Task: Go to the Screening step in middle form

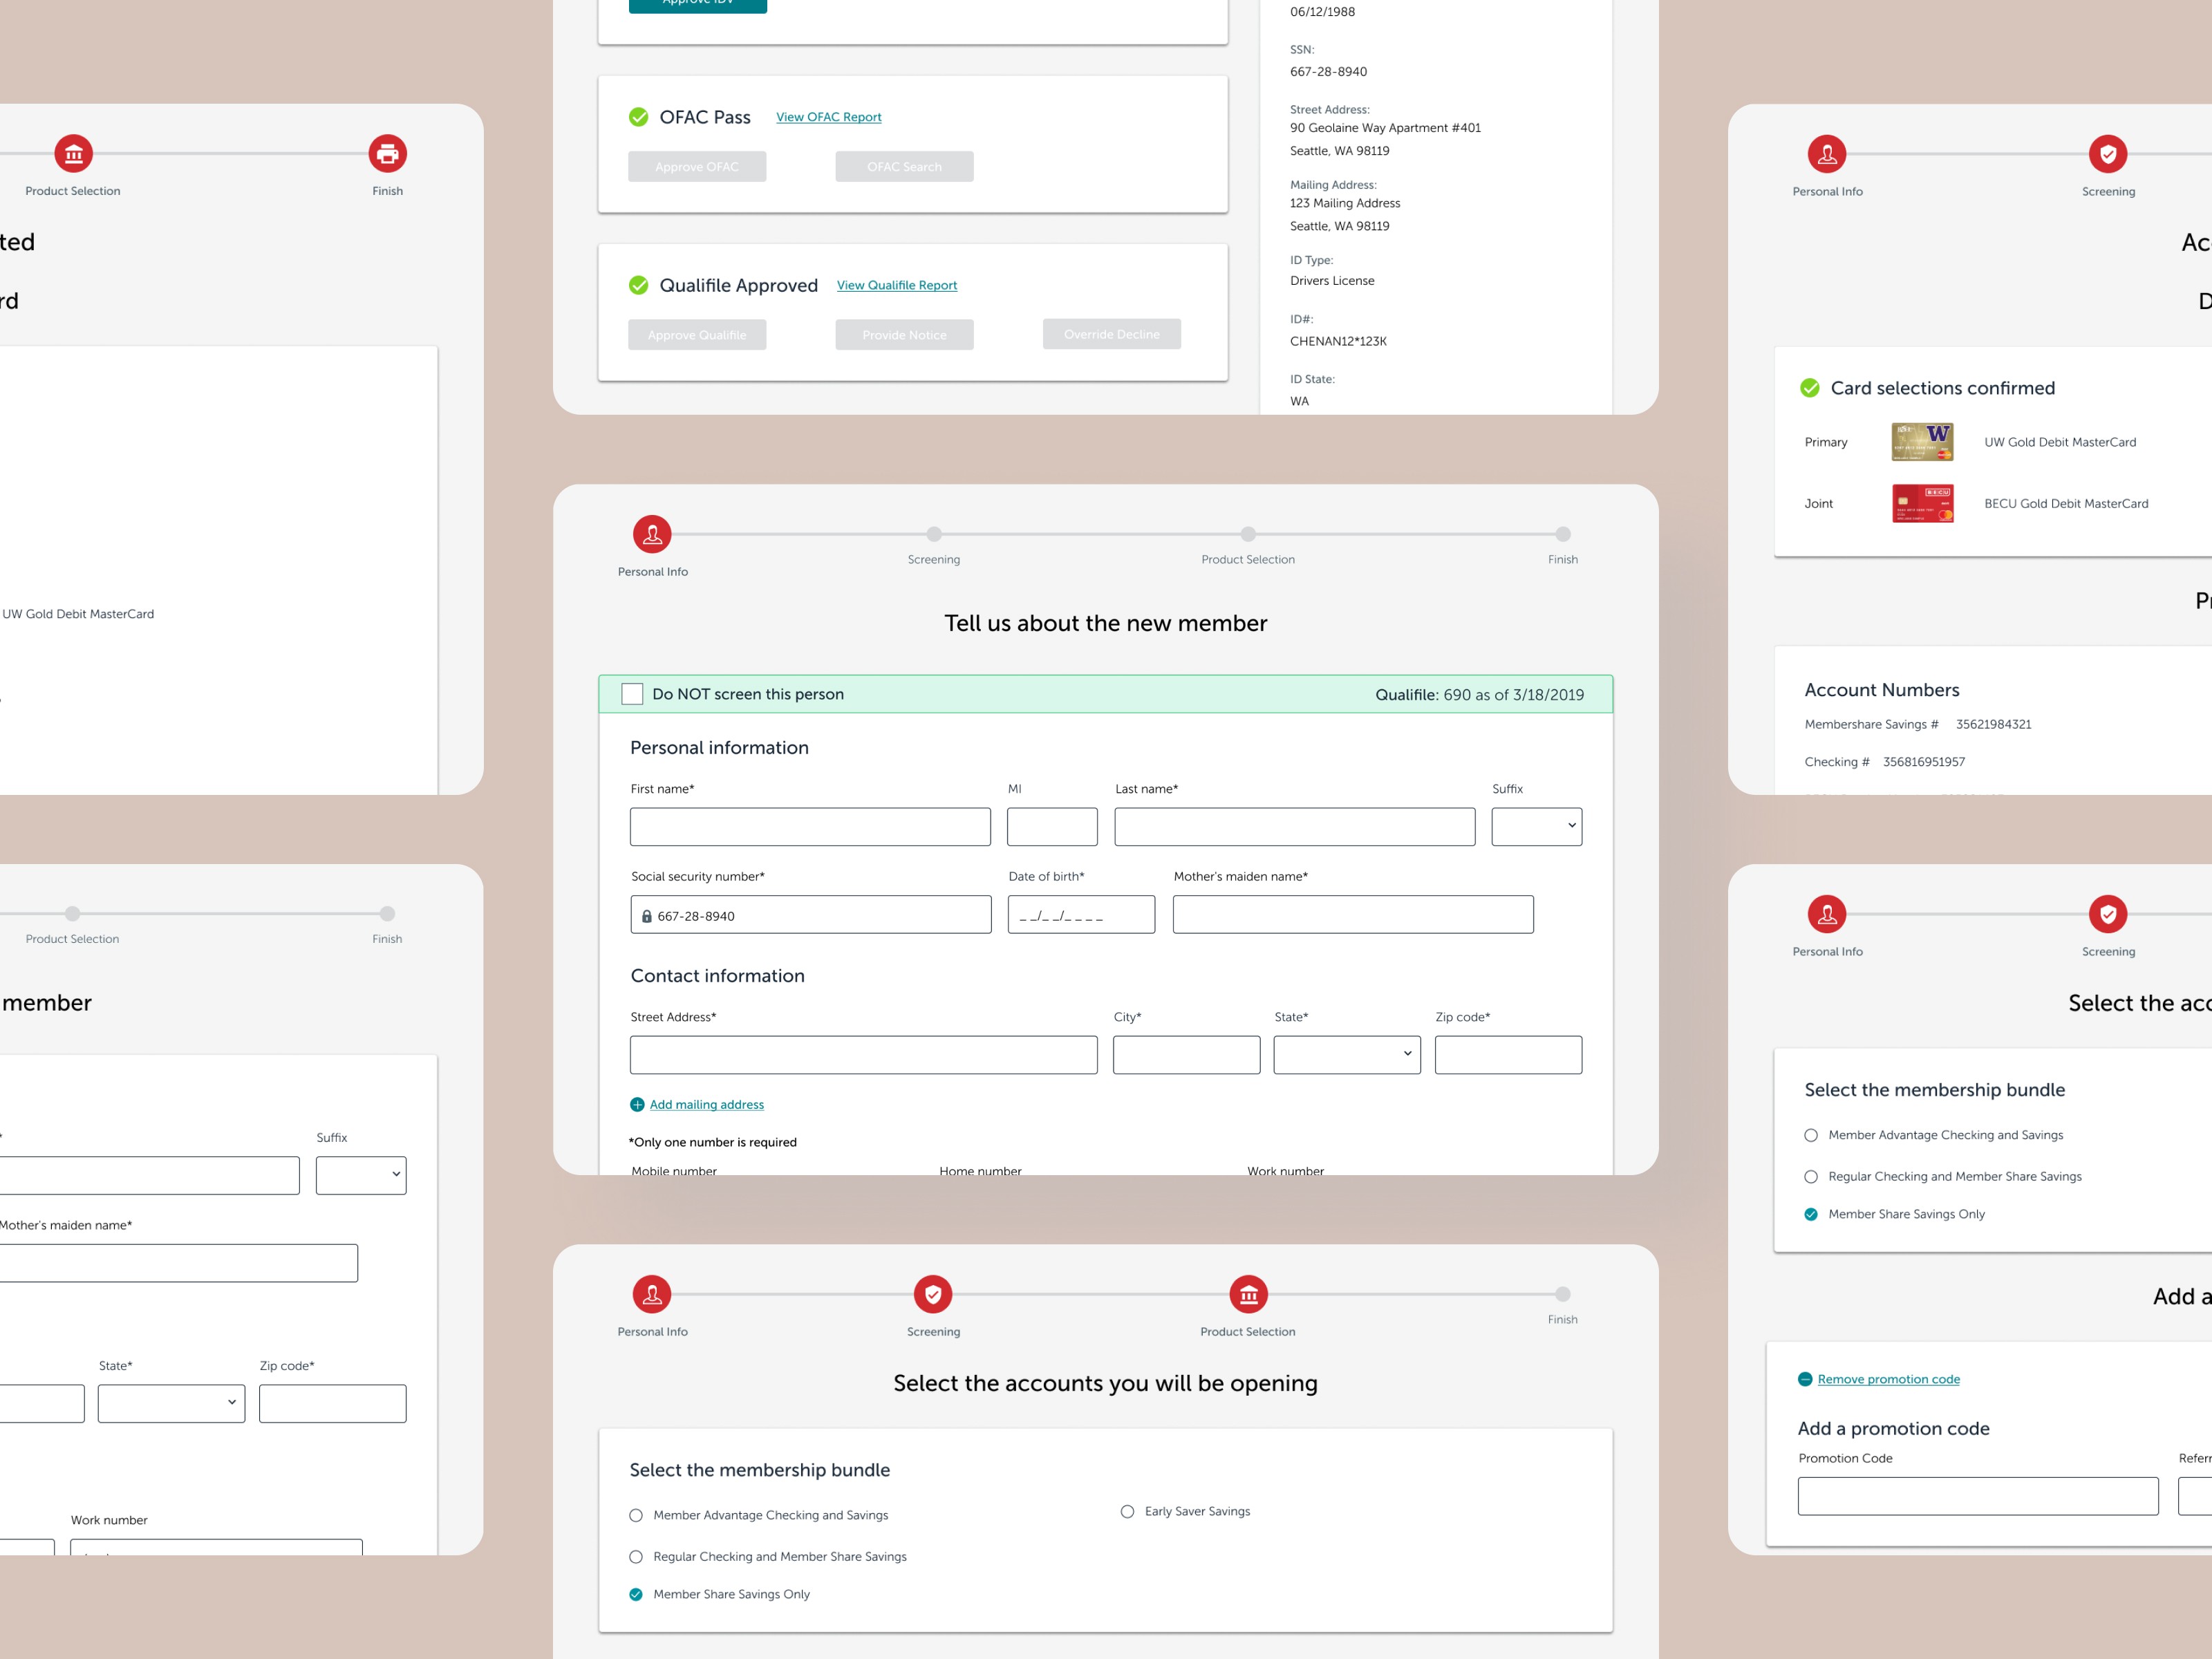Action: click(x=933, y=535)
